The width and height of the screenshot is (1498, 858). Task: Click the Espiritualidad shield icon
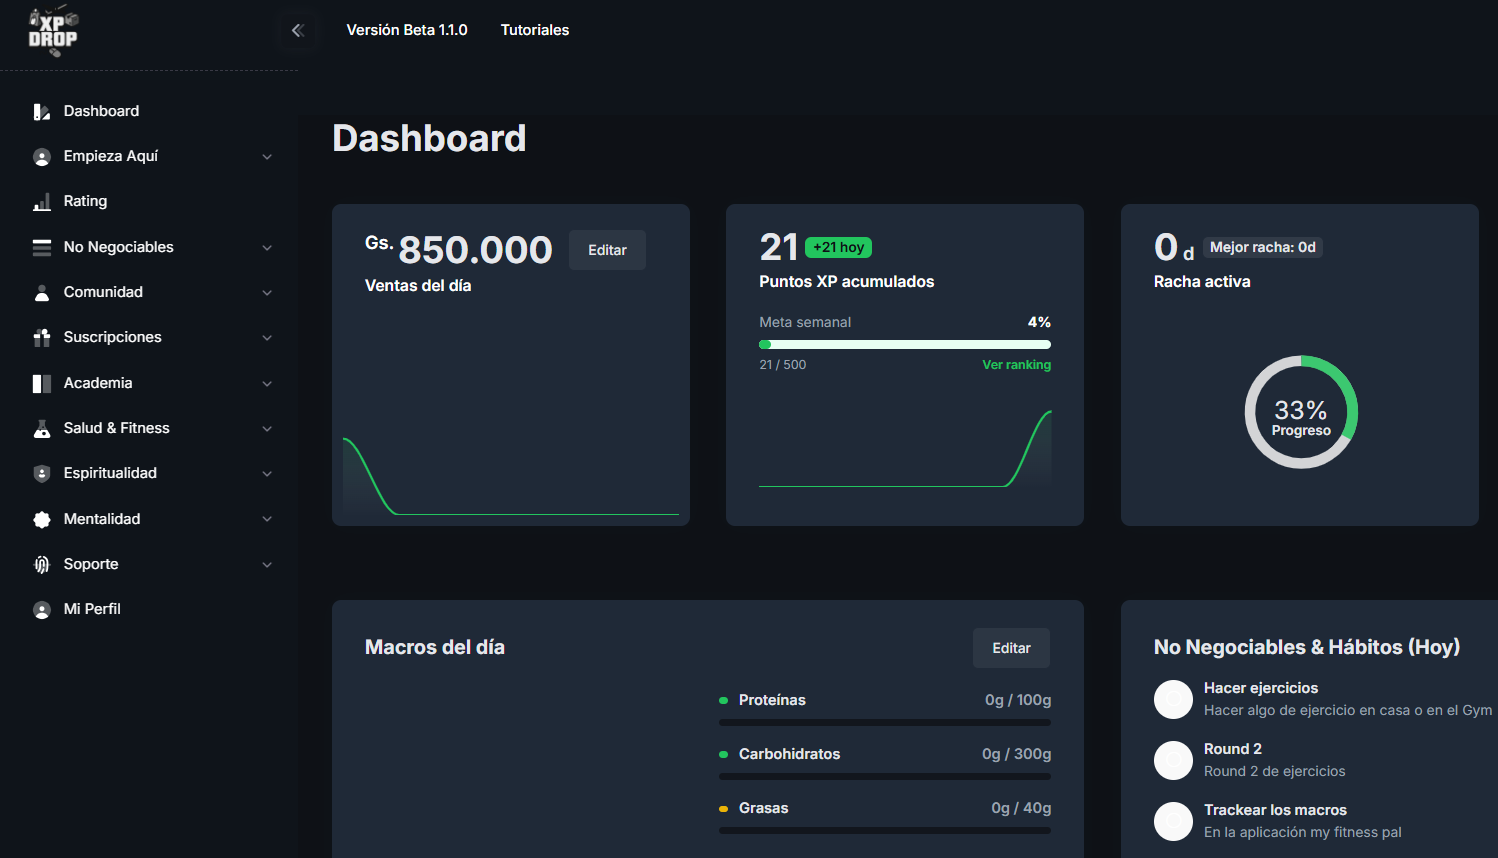tap(42, 474)
